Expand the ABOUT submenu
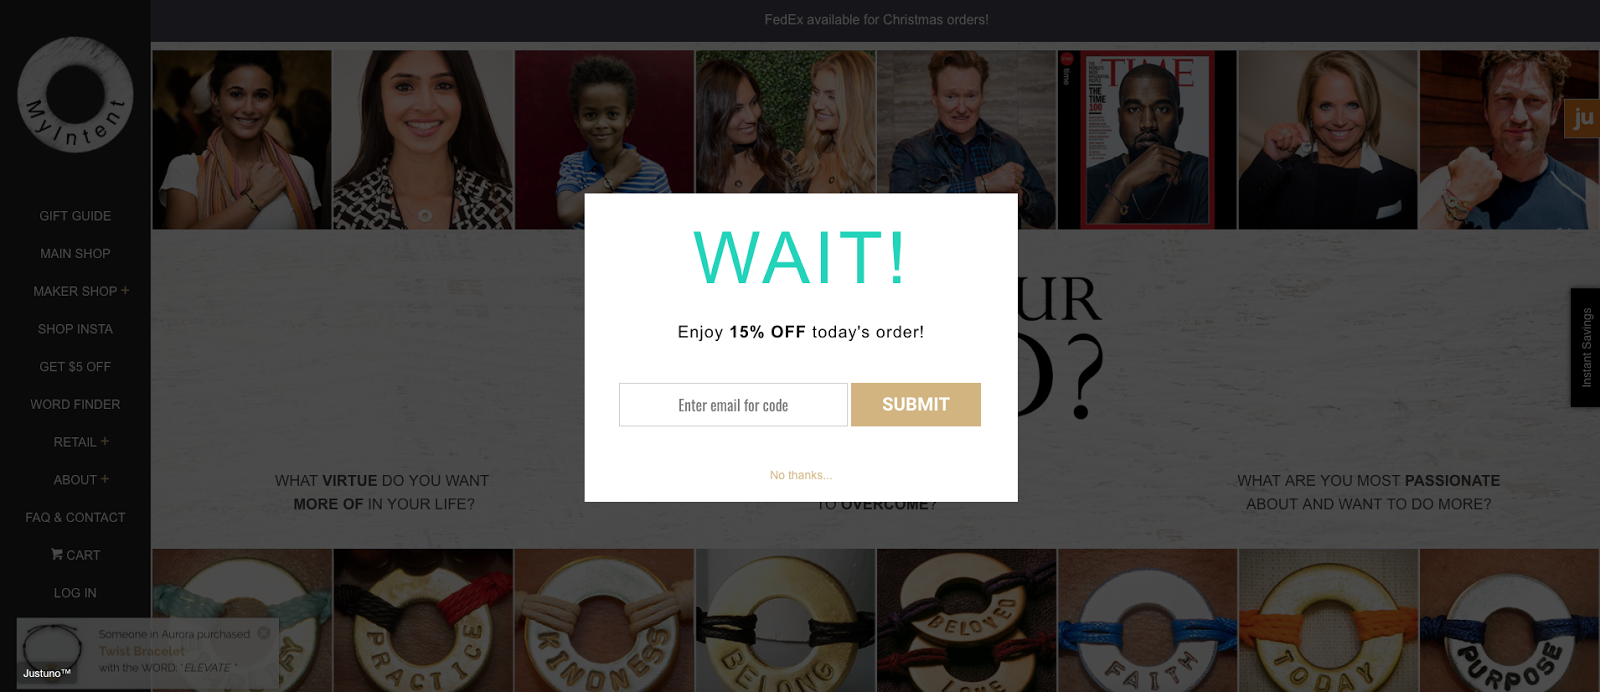Screen dimensions: 1600x692 105,479
